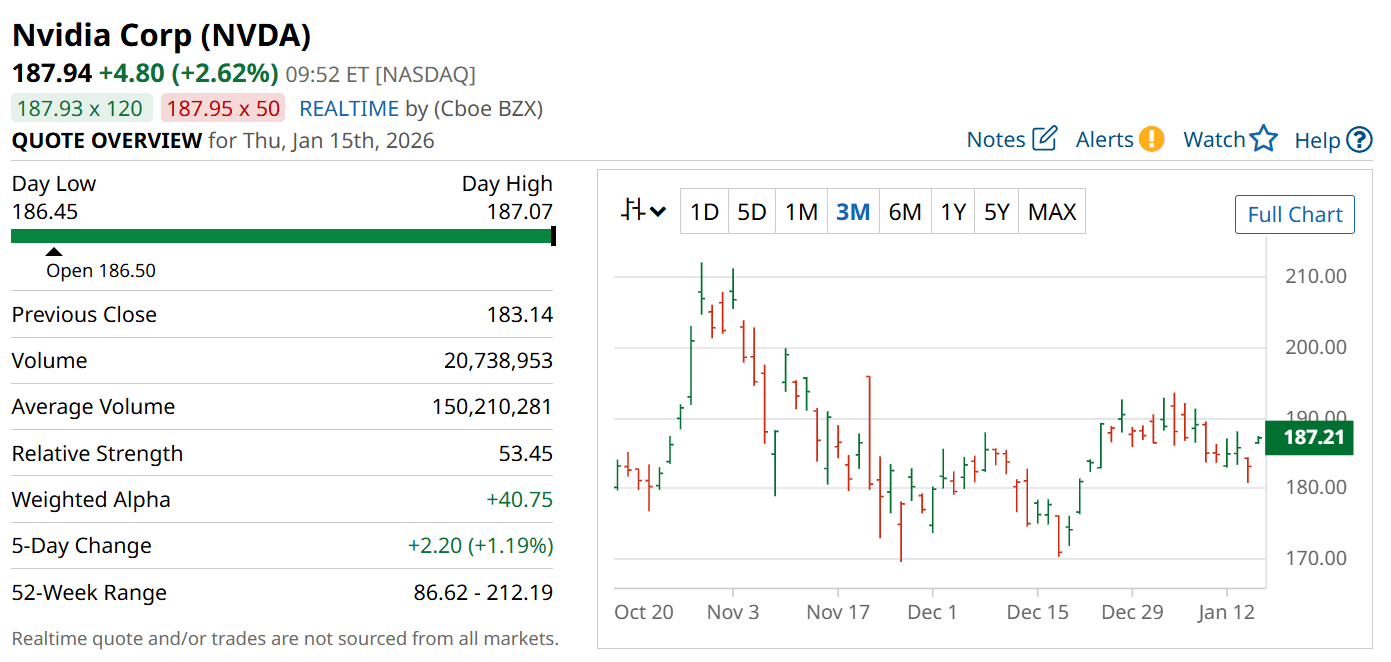Select the MAX chart range
Screen dimensions: 1391x662
coord(1052,212)
